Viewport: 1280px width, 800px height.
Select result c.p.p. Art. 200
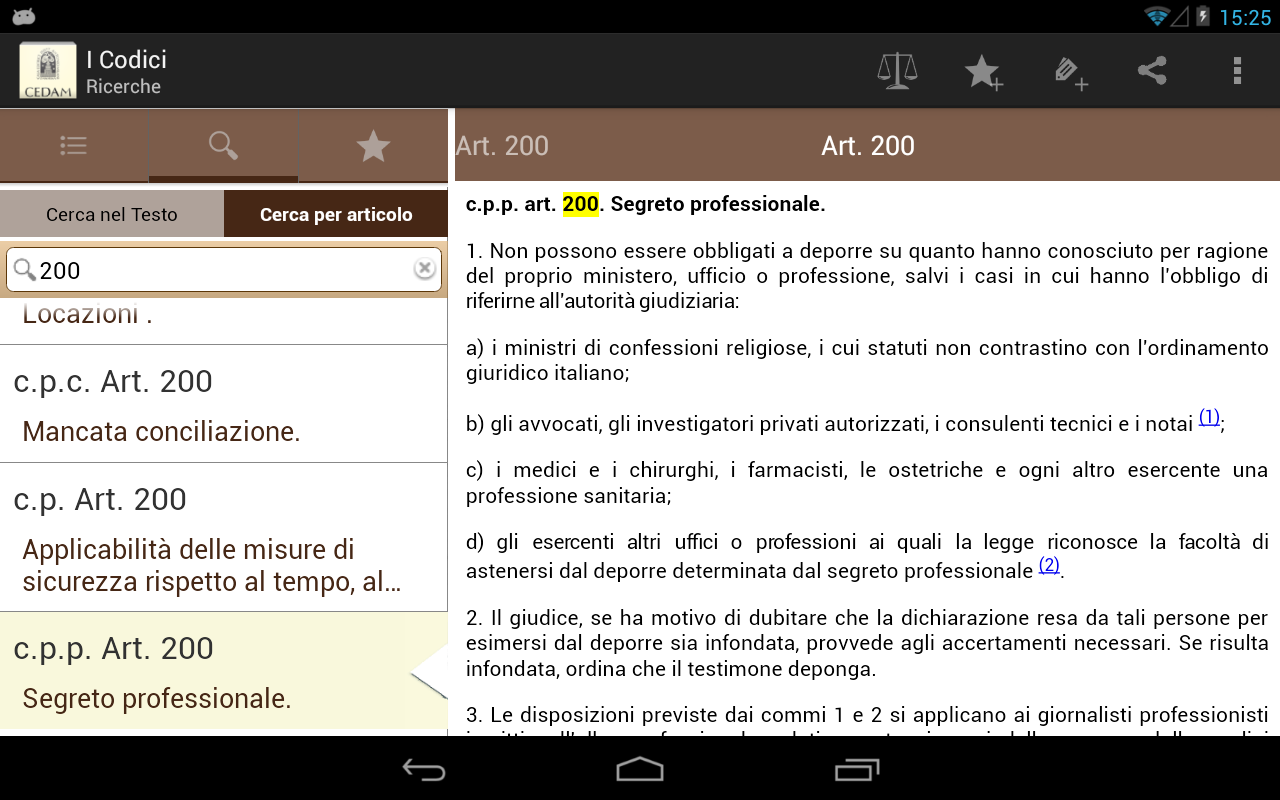click(x=114, y=648)
